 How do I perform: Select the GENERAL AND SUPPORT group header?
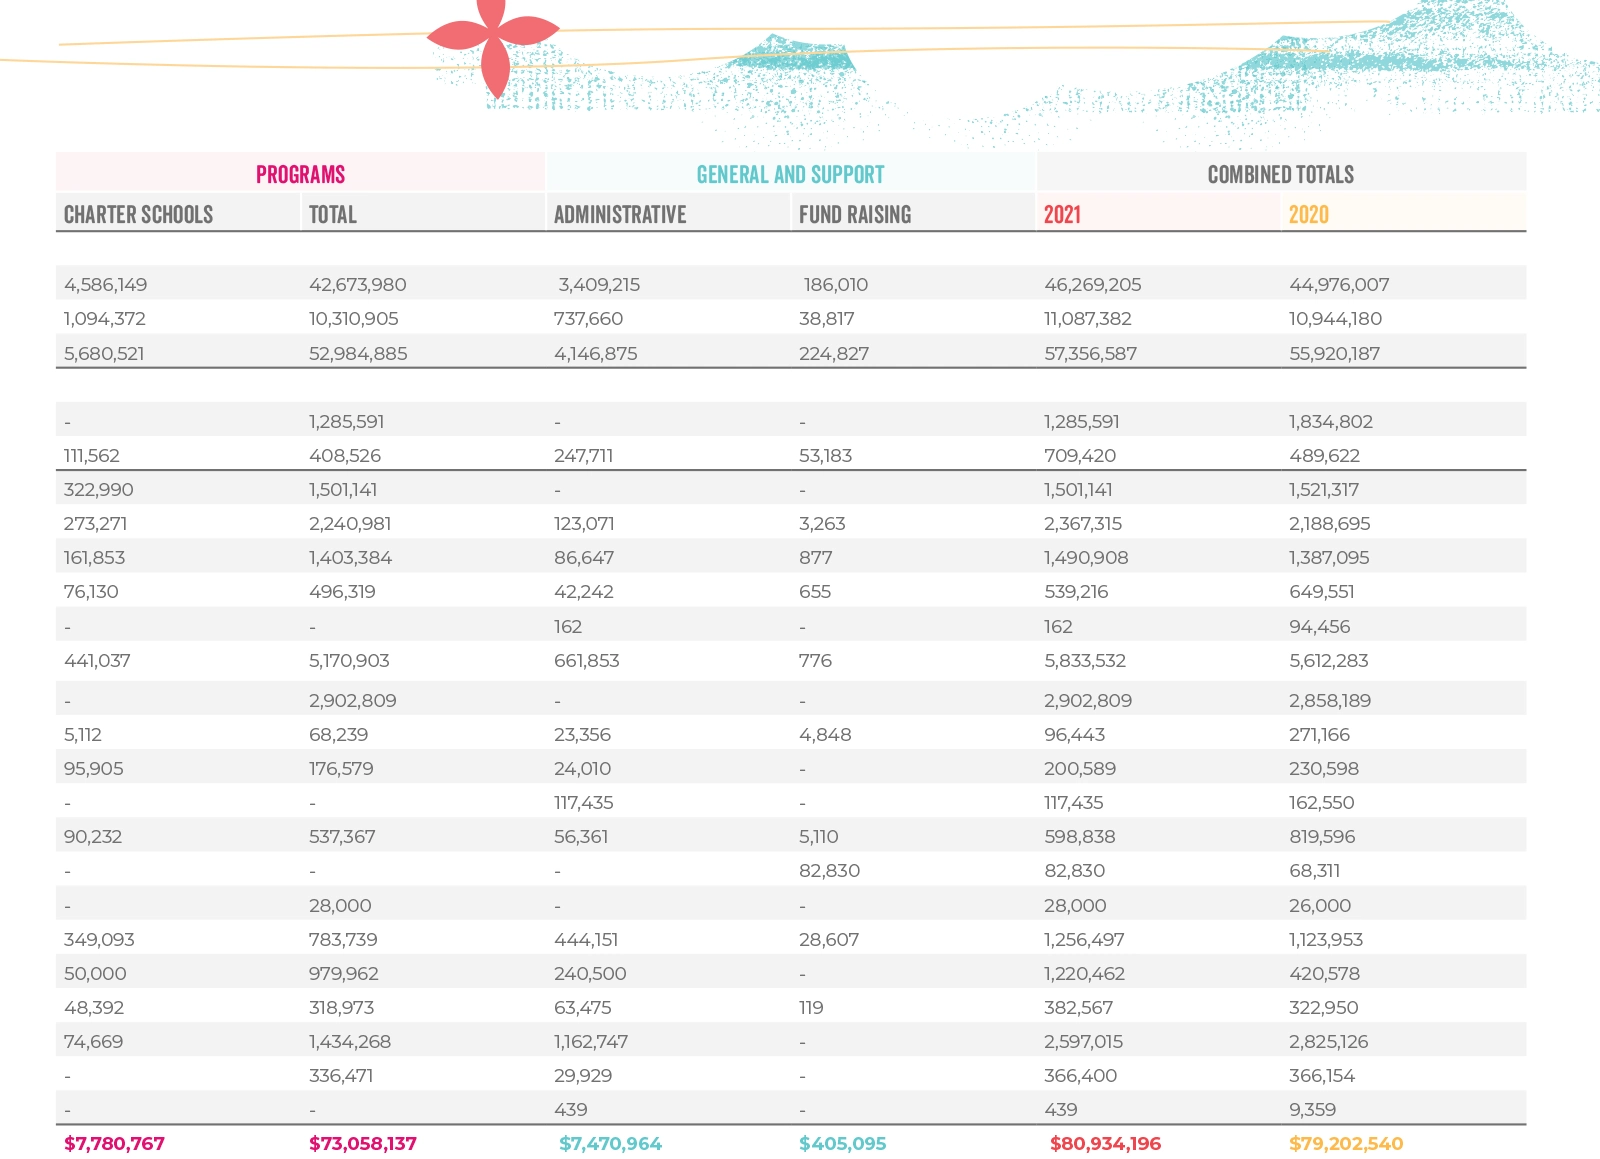point(790,174)
